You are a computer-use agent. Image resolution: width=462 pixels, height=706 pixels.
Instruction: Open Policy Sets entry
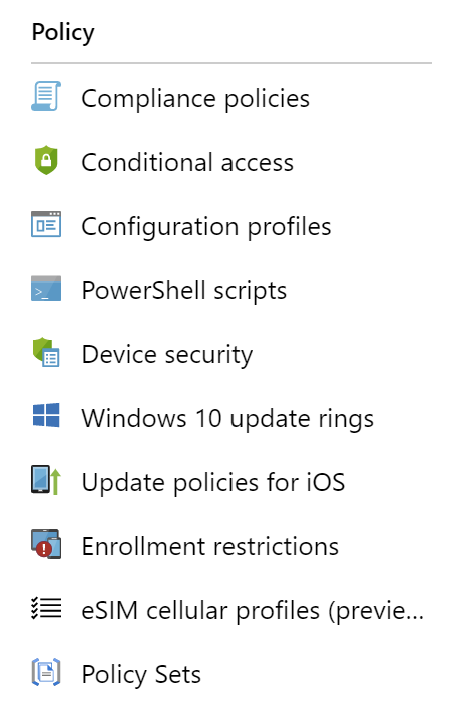(x=141, y=675)
